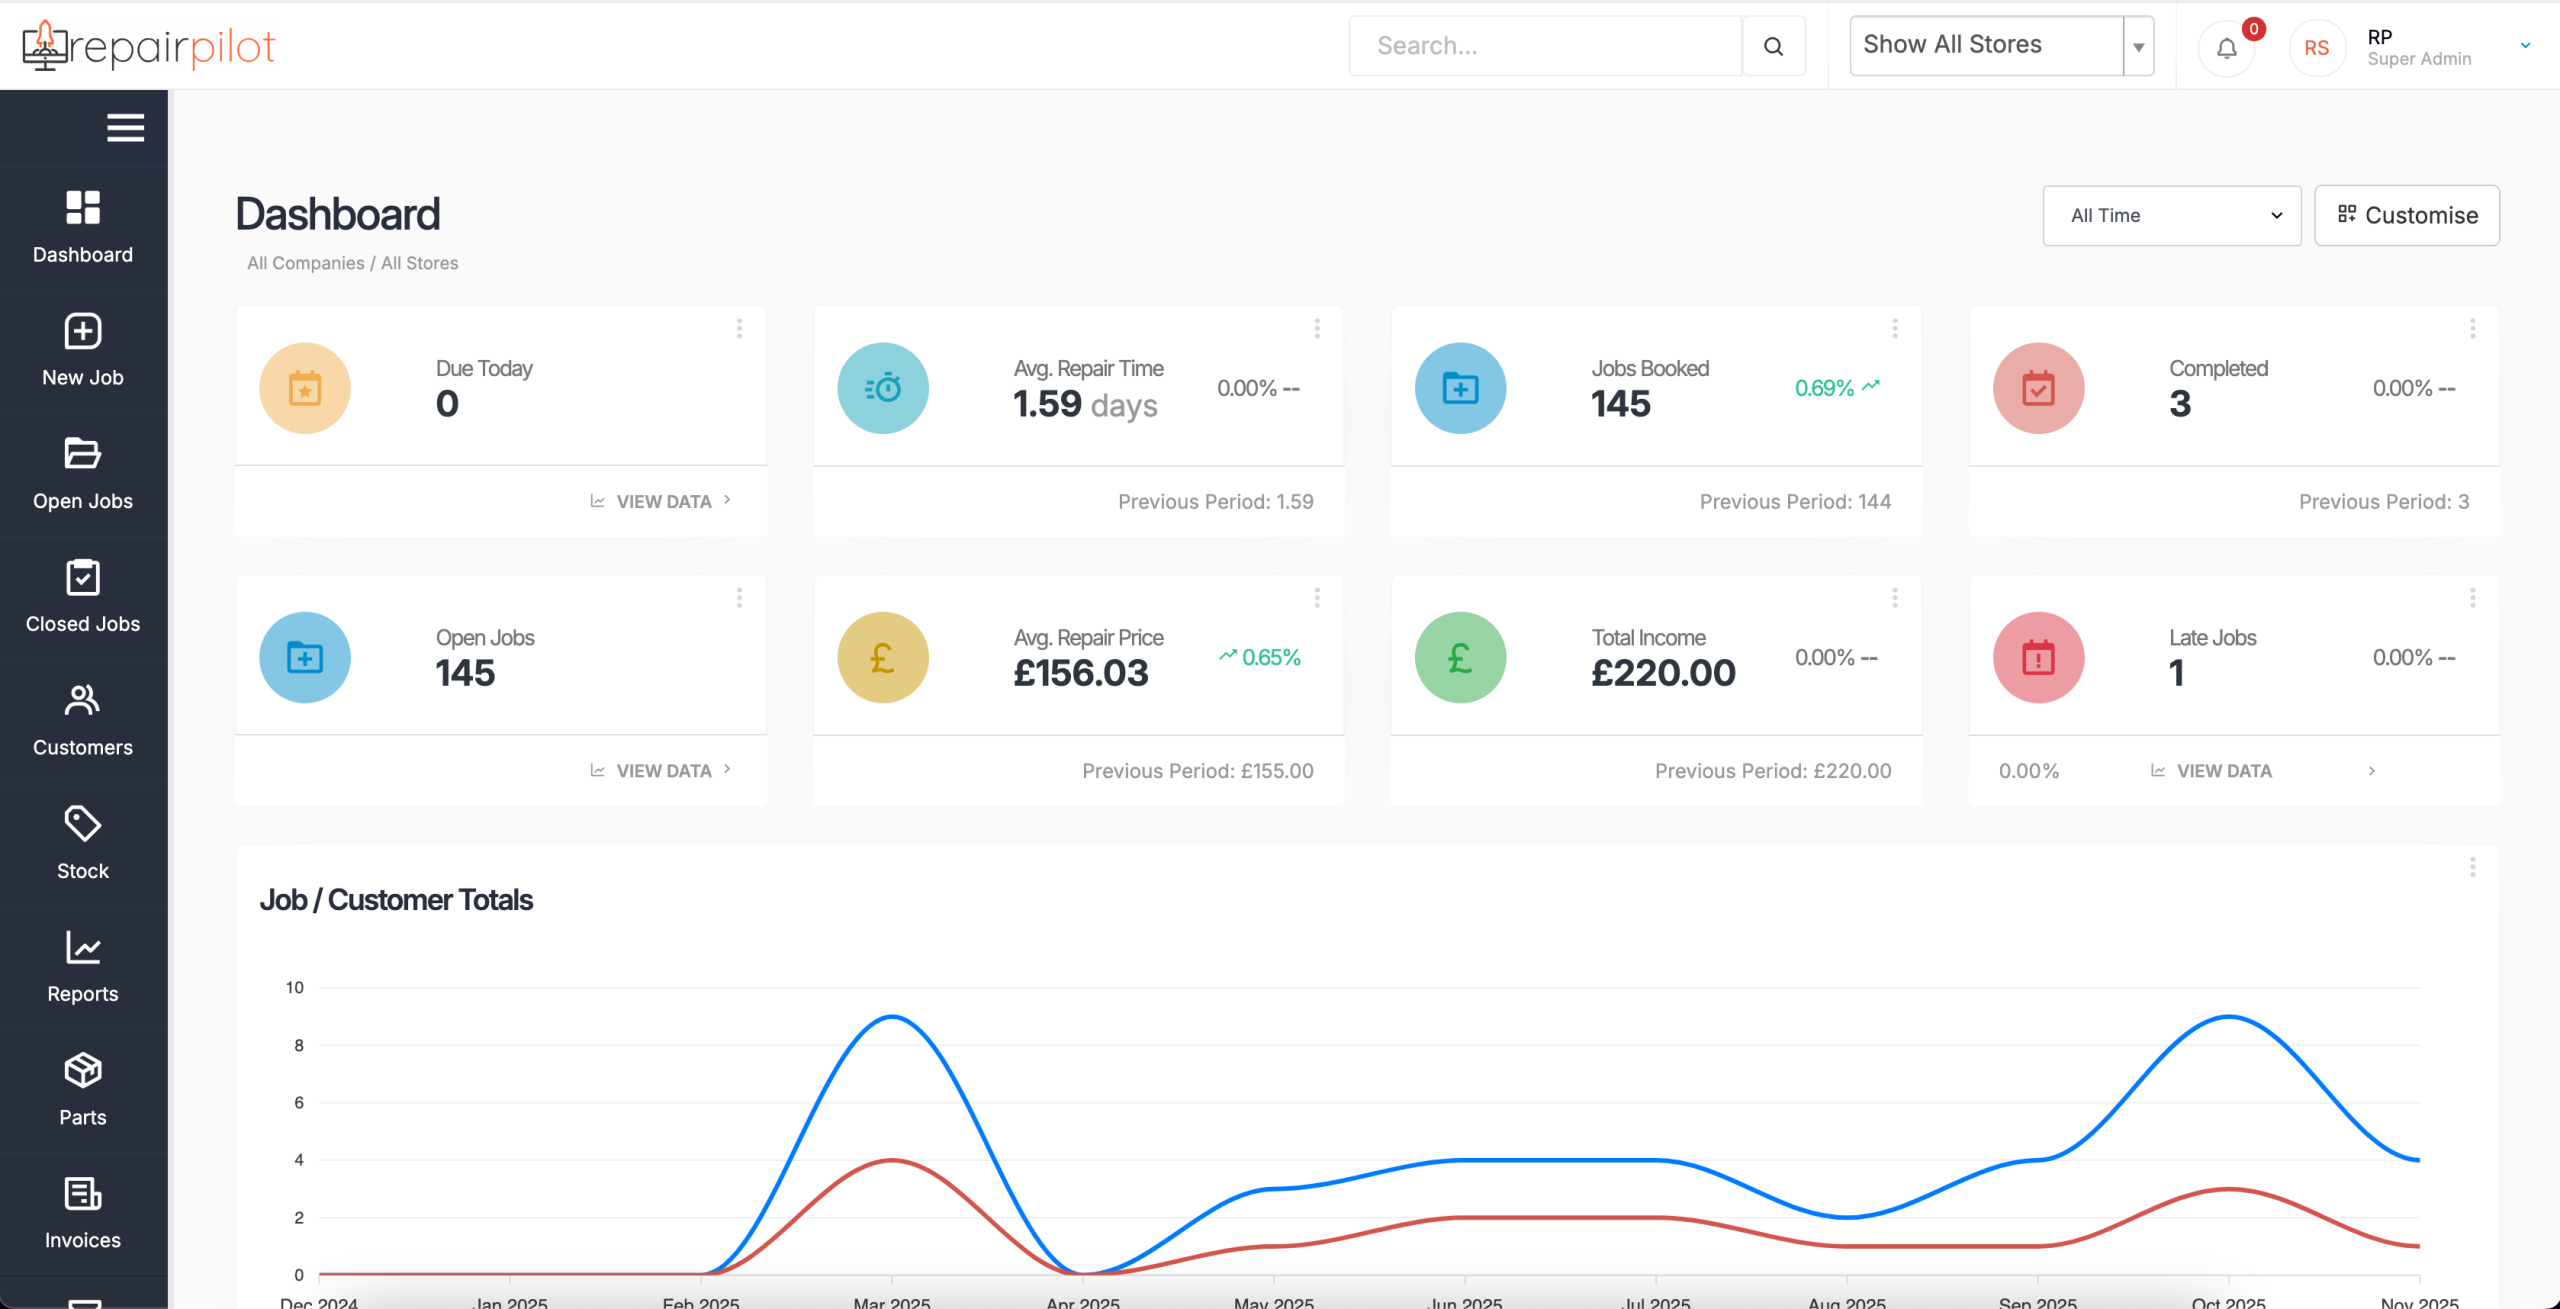Expand the Show All Stores dropdown

[2138, 46]
